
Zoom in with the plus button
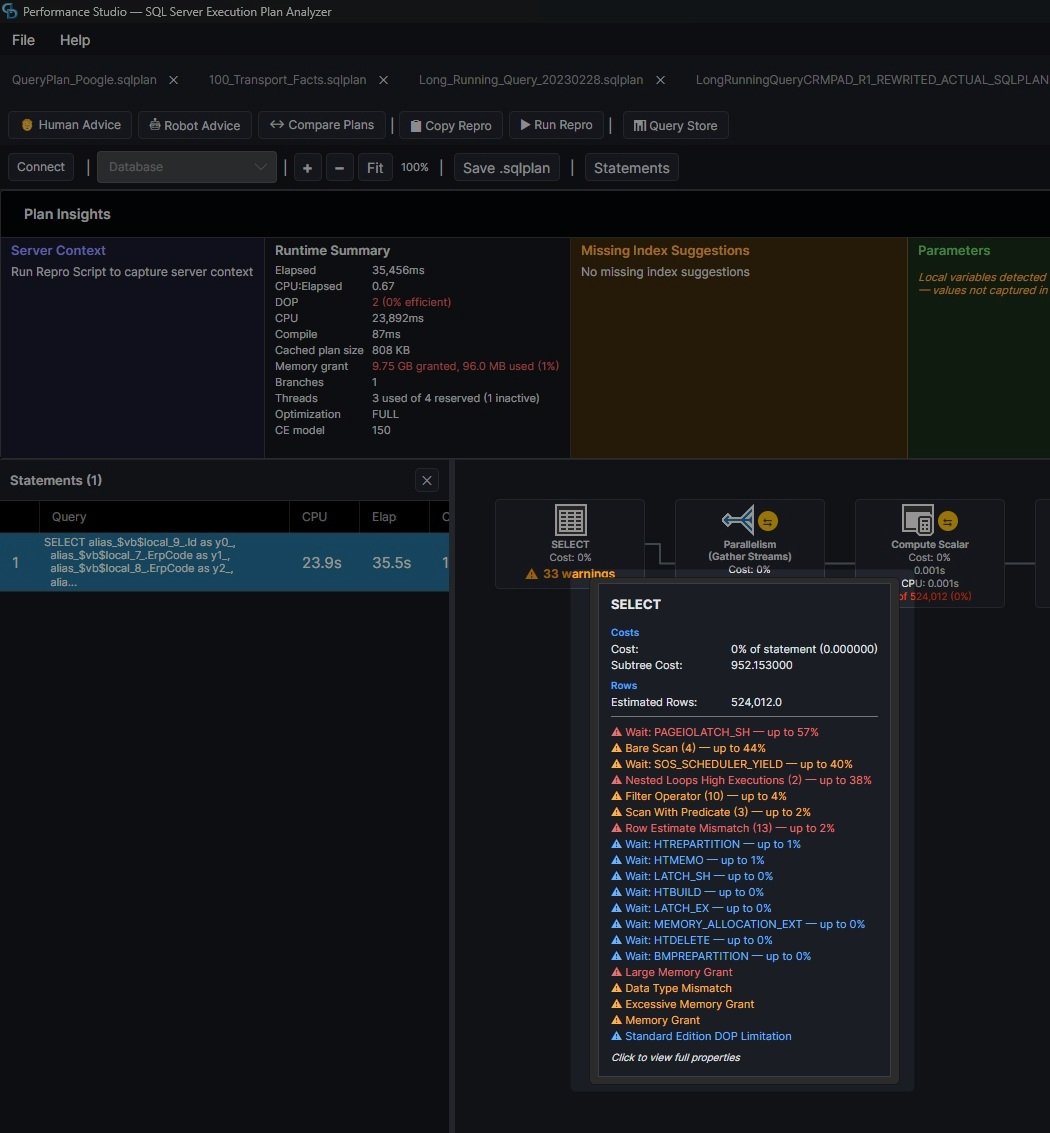pyautogui.click(x=307, y=168)
